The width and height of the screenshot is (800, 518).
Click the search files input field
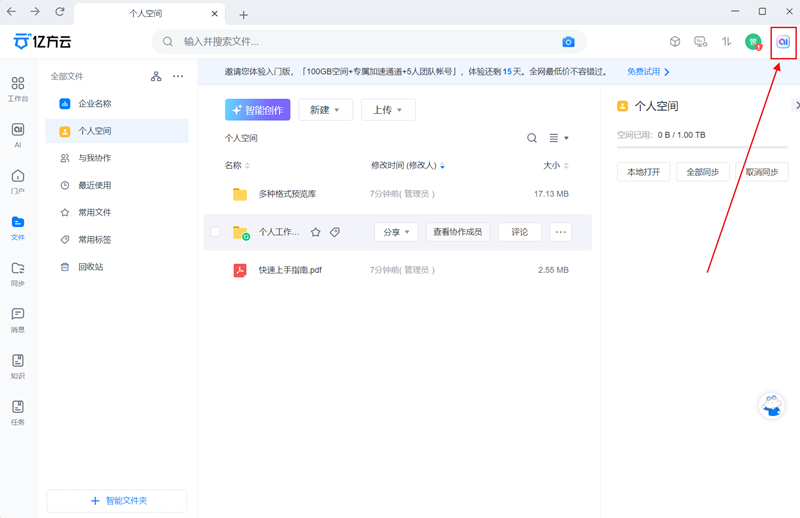pos(360,42)
